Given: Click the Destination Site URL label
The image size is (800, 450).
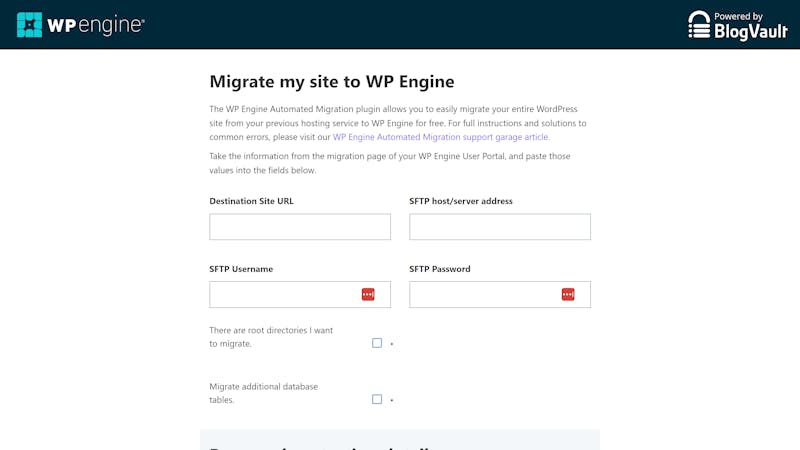Looking at the screenshot, I should [x=251, y=201].
